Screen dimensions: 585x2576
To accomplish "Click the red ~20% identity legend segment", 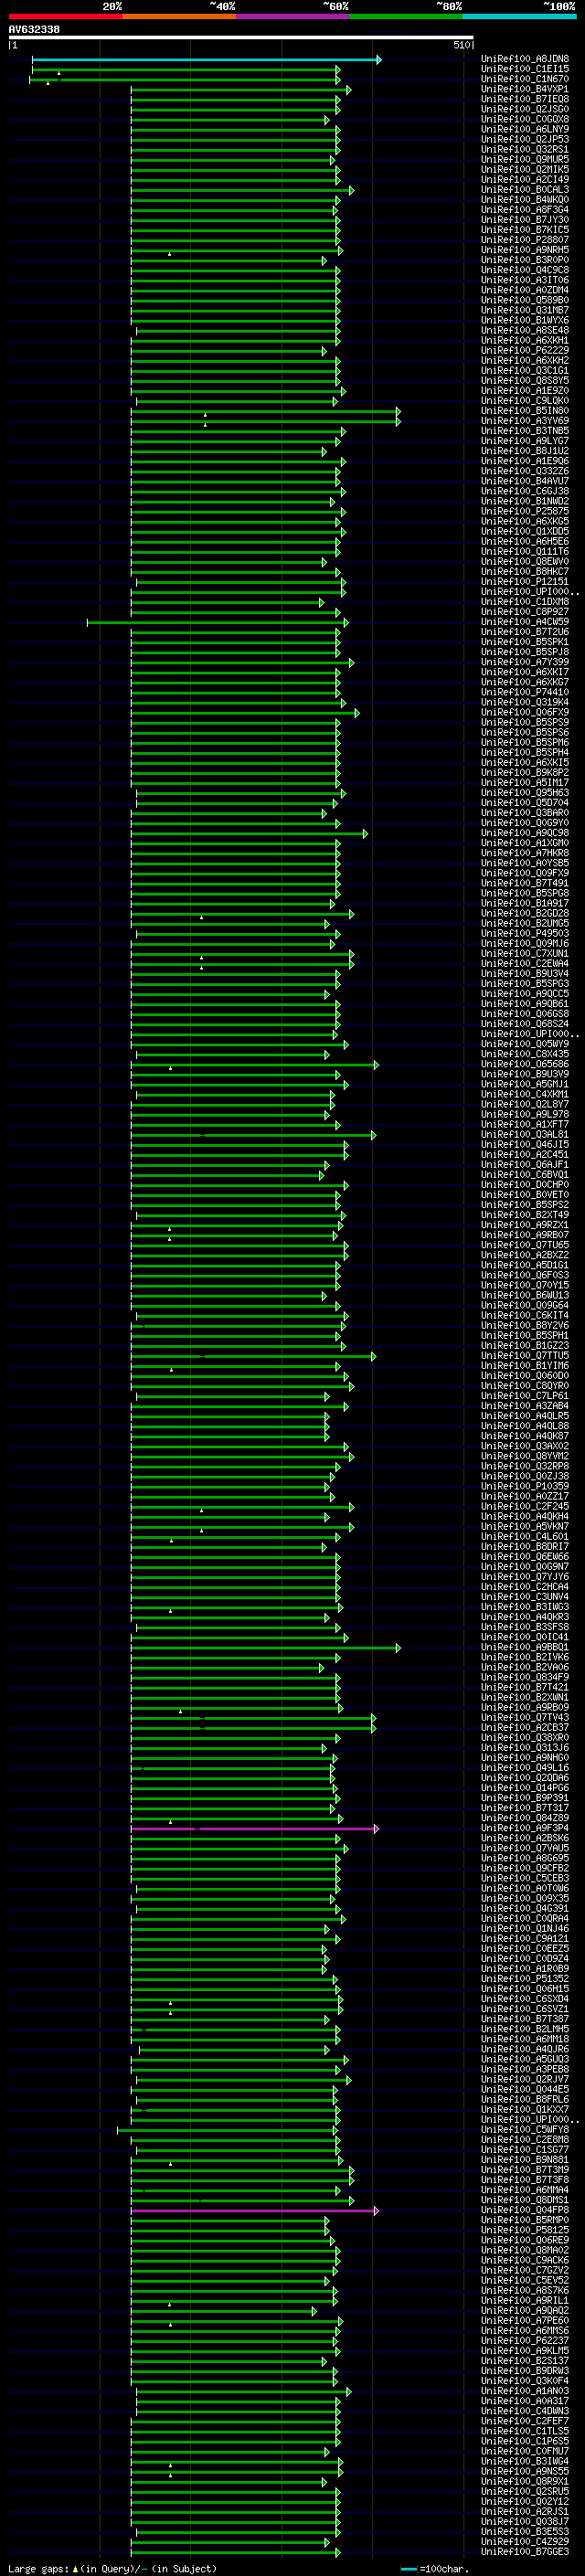I will [65, 17].
